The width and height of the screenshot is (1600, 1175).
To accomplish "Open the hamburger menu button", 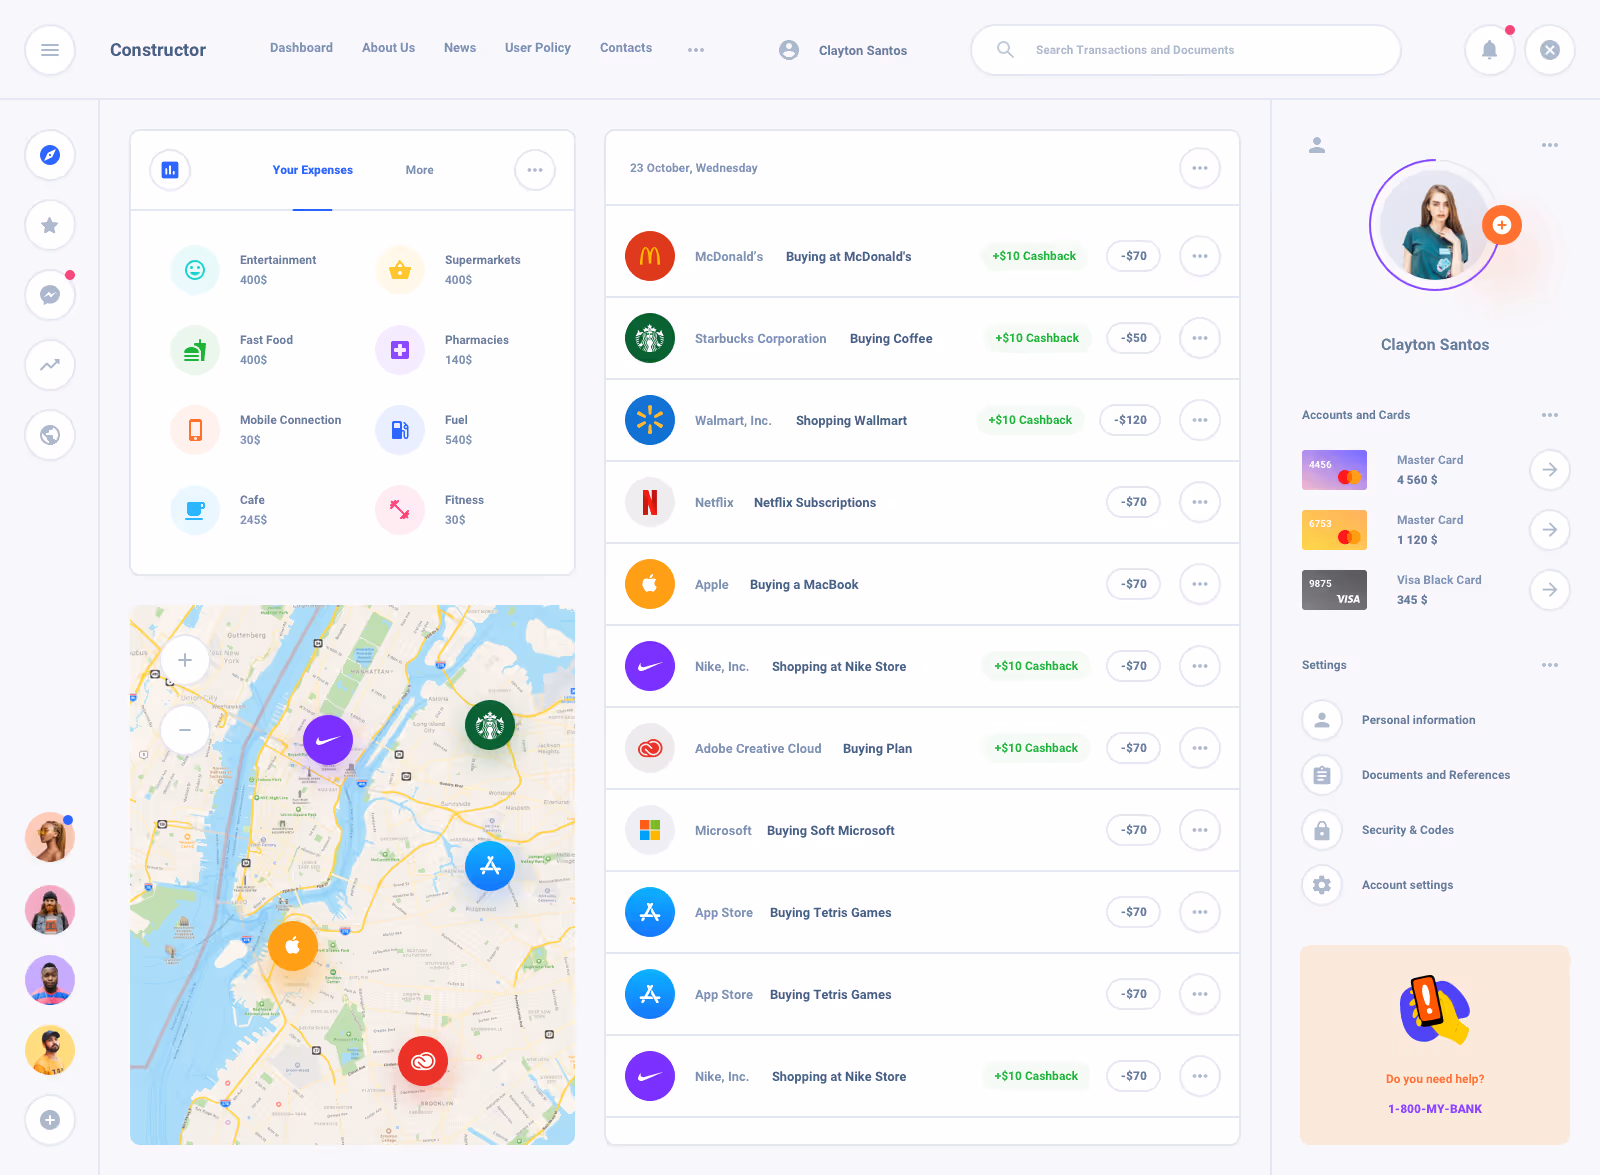I will [50, 50].
